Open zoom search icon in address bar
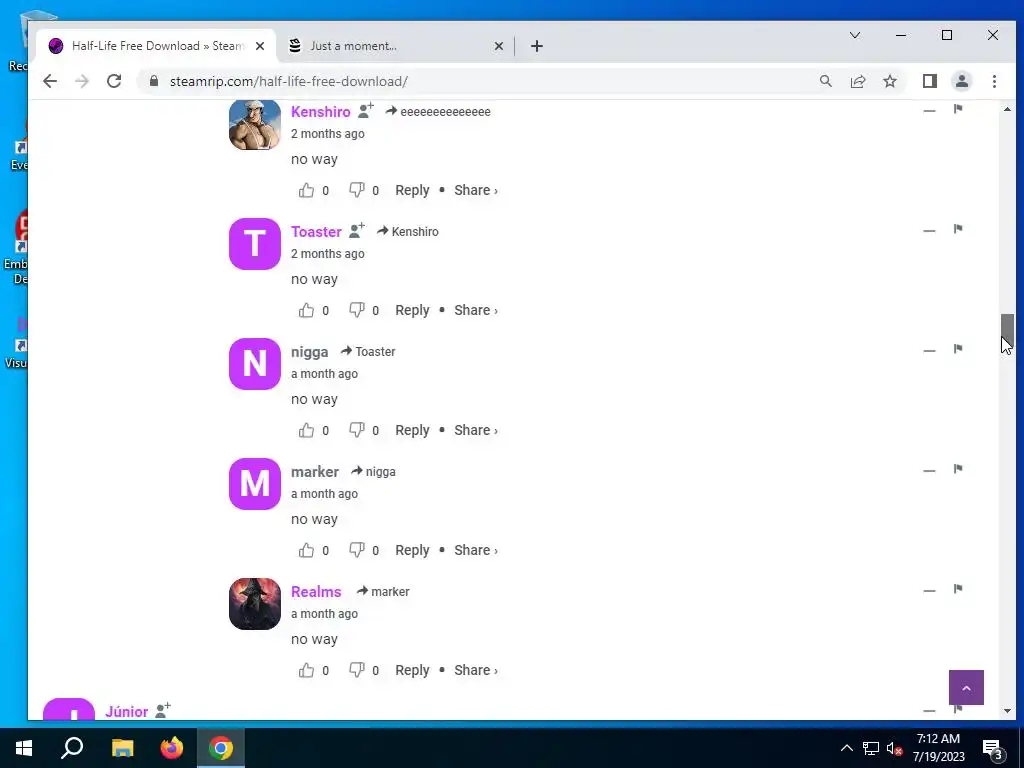This screenshot has height=768, width=1024. click(826, 81)
